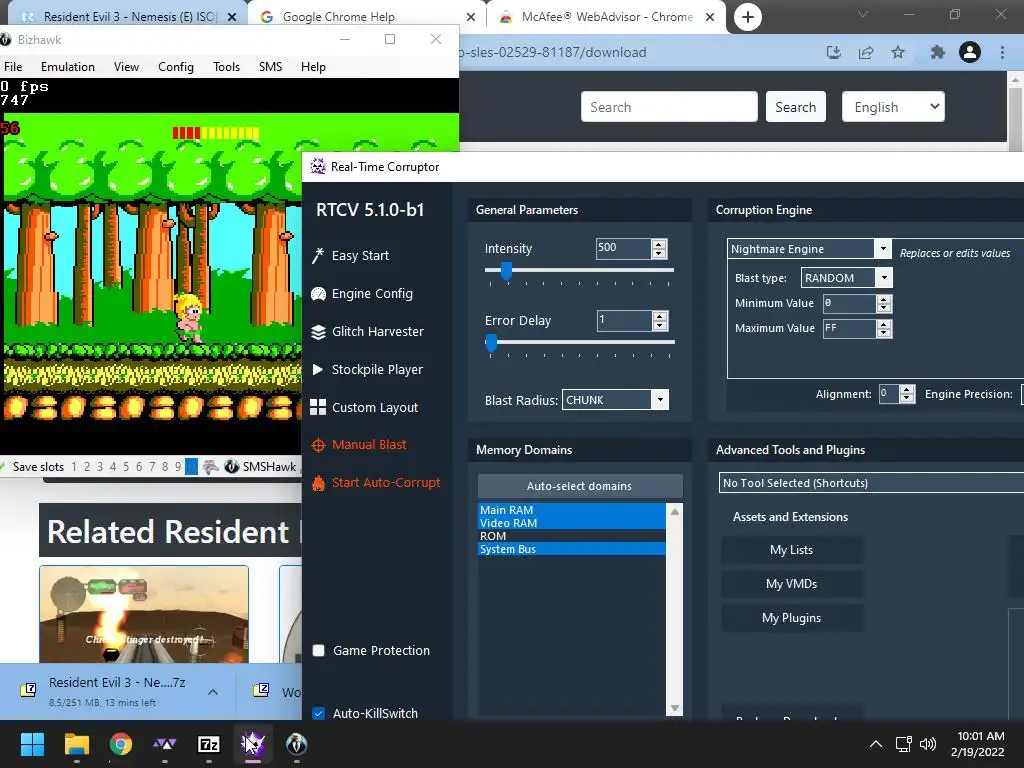This screenshot has width=1024, height=768.
Task: Open volume control in system tray
Action: 928,744
